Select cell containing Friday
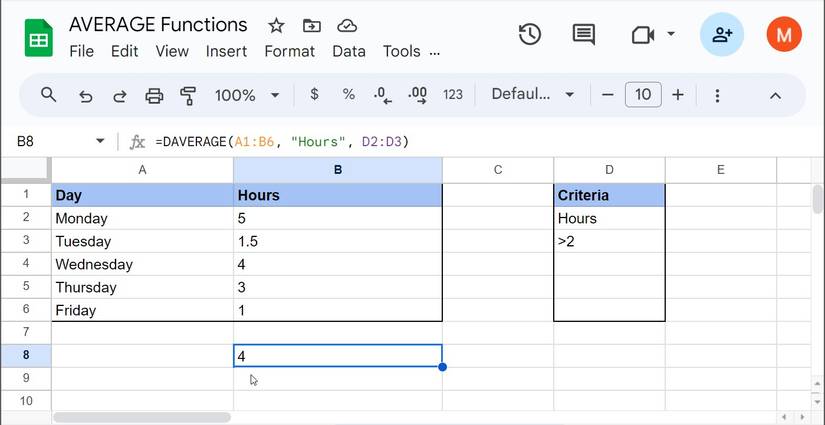This screenshot has width=825, height=425. click(142, 310)
